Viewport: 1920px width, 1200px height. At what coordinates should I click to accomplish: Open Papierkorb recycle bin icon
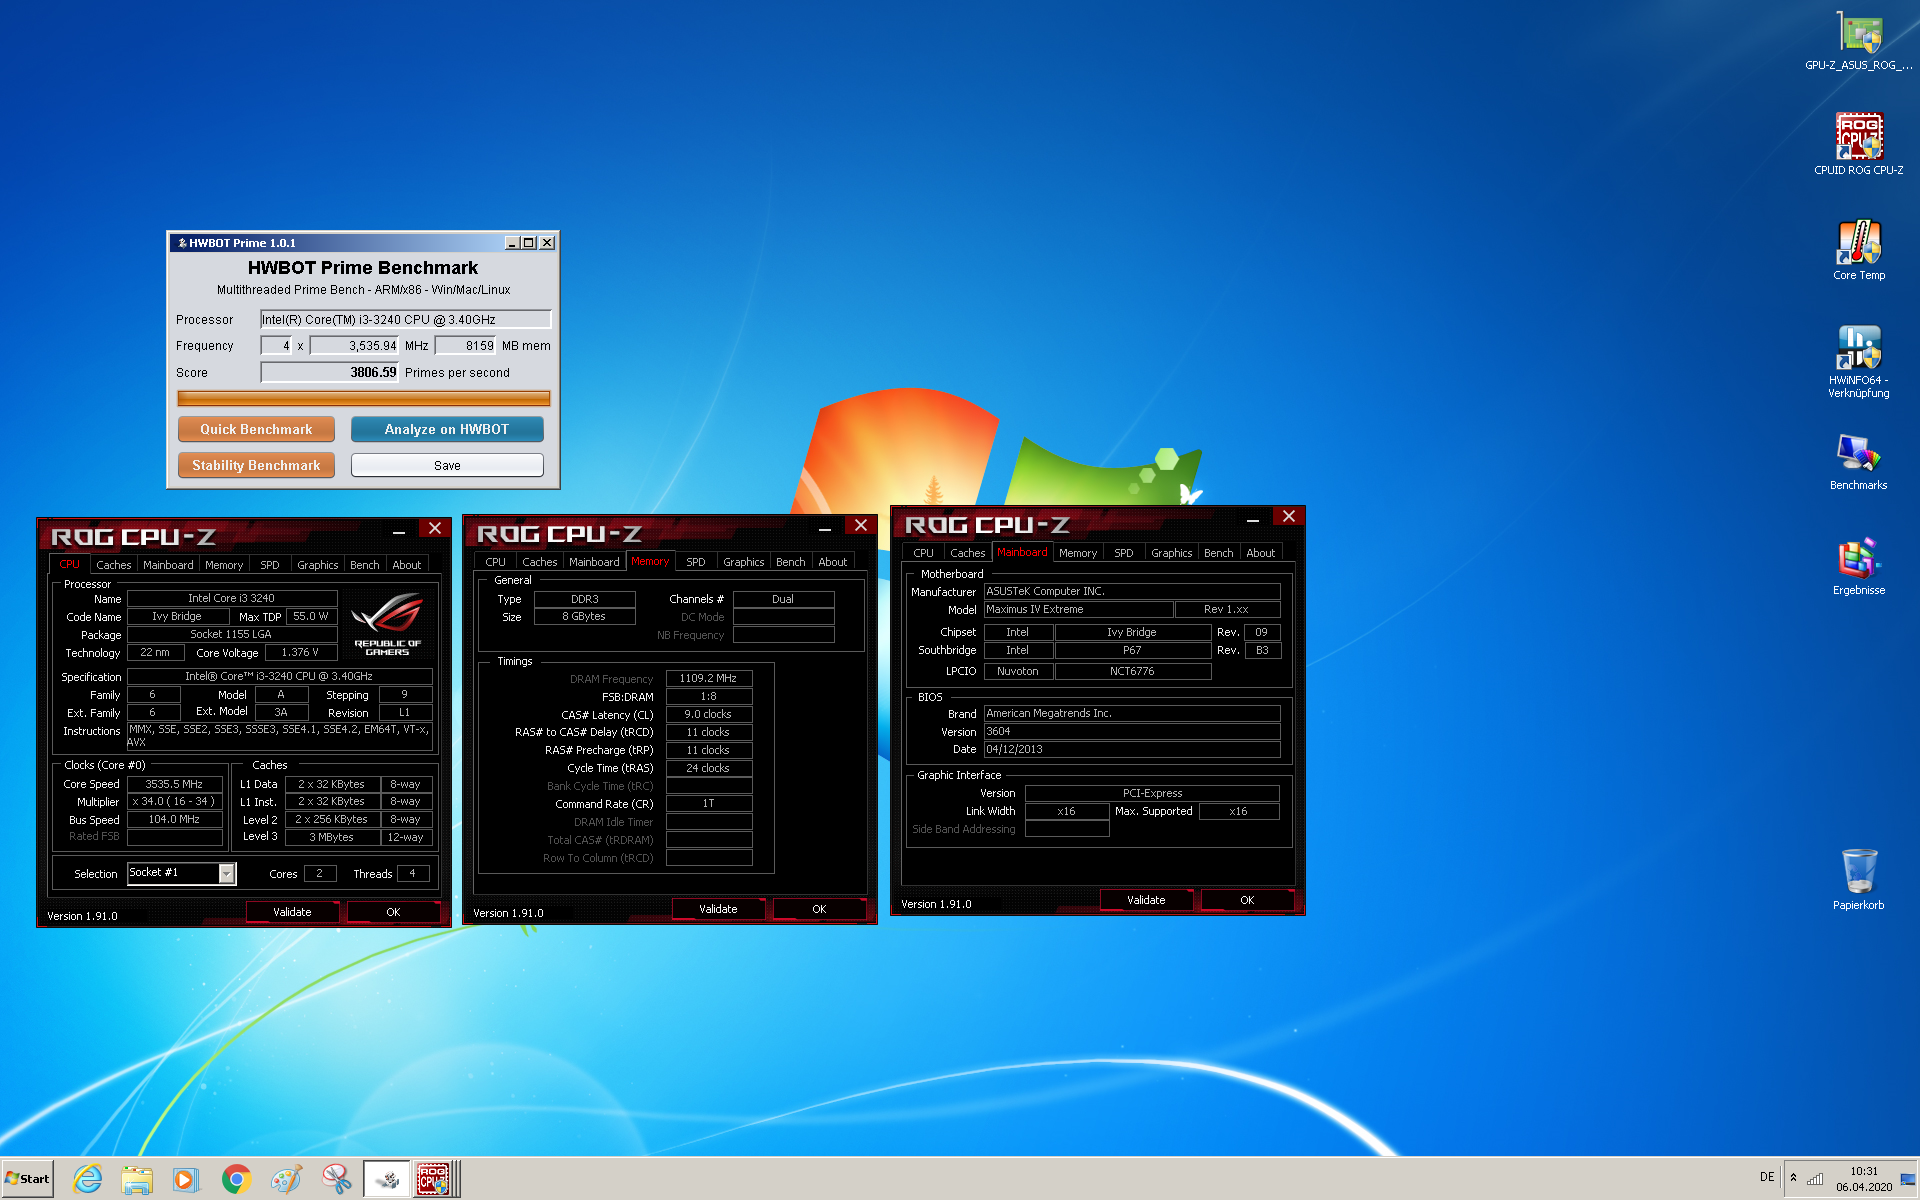[1858, 880]
